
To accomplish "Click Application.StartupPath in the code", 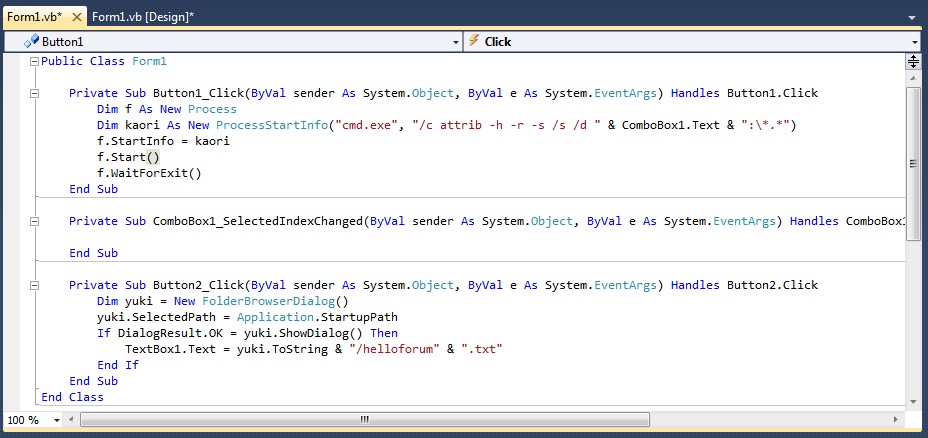I will 317,317.
